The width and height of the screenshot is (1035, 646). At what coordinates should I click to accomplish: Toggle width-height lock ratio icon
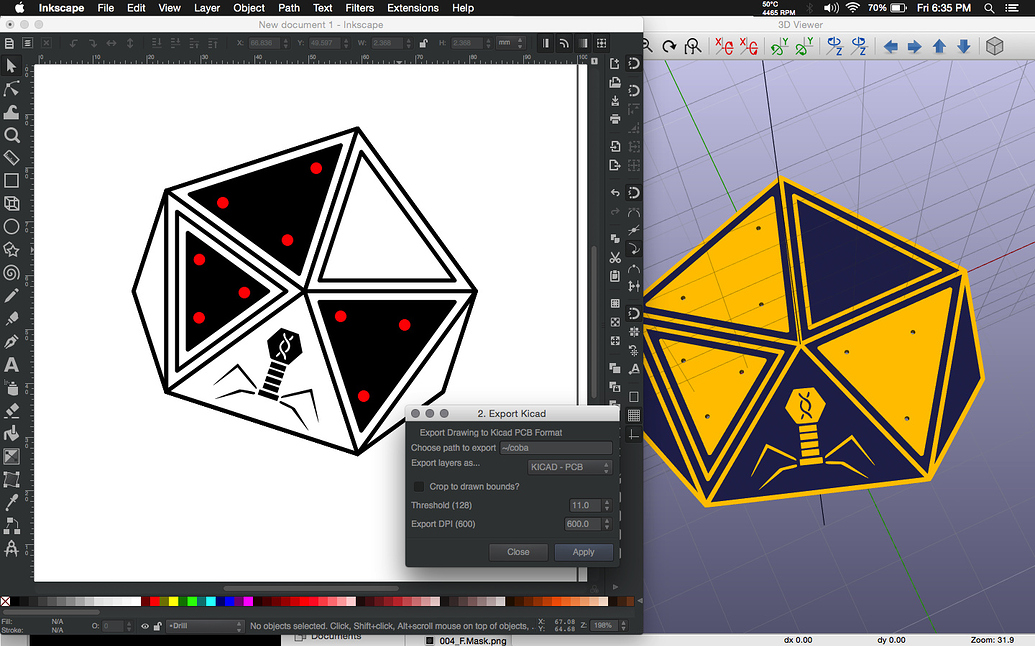coord(423,43)
